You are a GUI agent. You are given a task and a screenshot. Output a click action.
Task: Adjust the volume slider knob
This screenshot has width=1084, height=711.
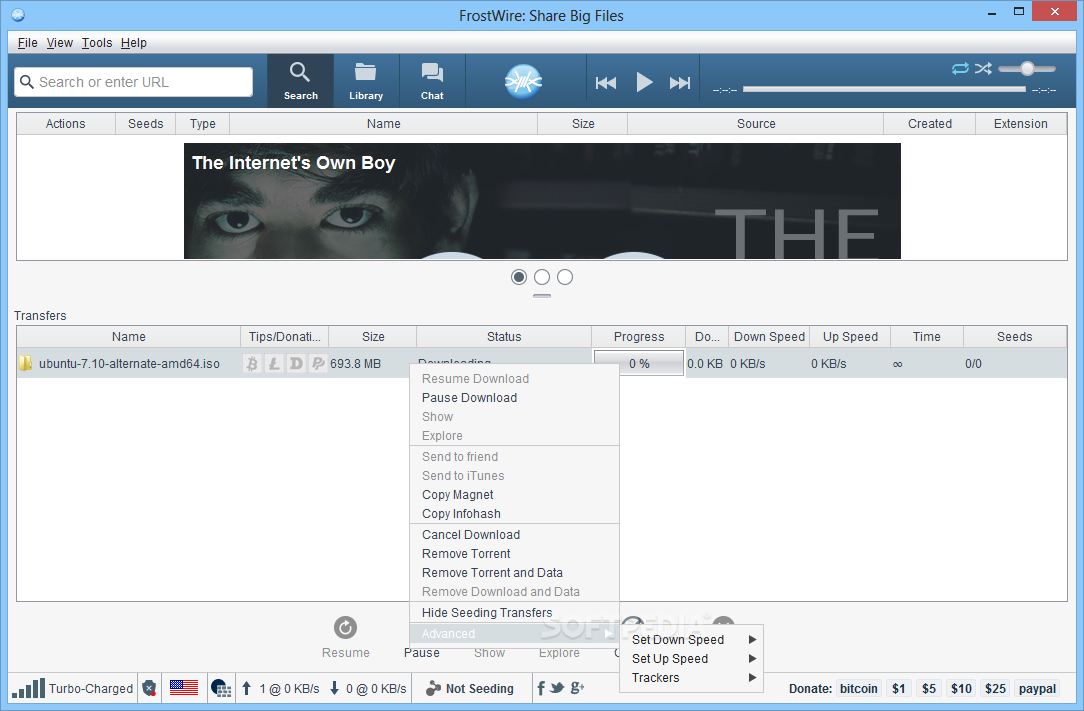point(1027,68)
